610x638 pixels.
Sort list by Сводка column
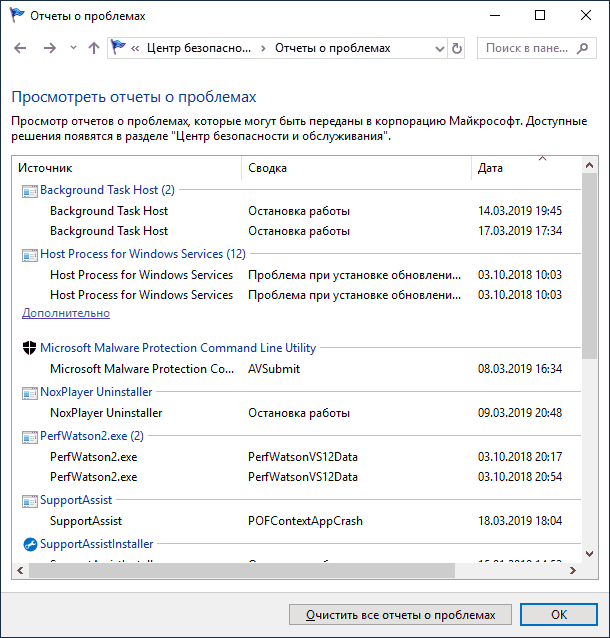pyautogui.click(x=356, y=168)
